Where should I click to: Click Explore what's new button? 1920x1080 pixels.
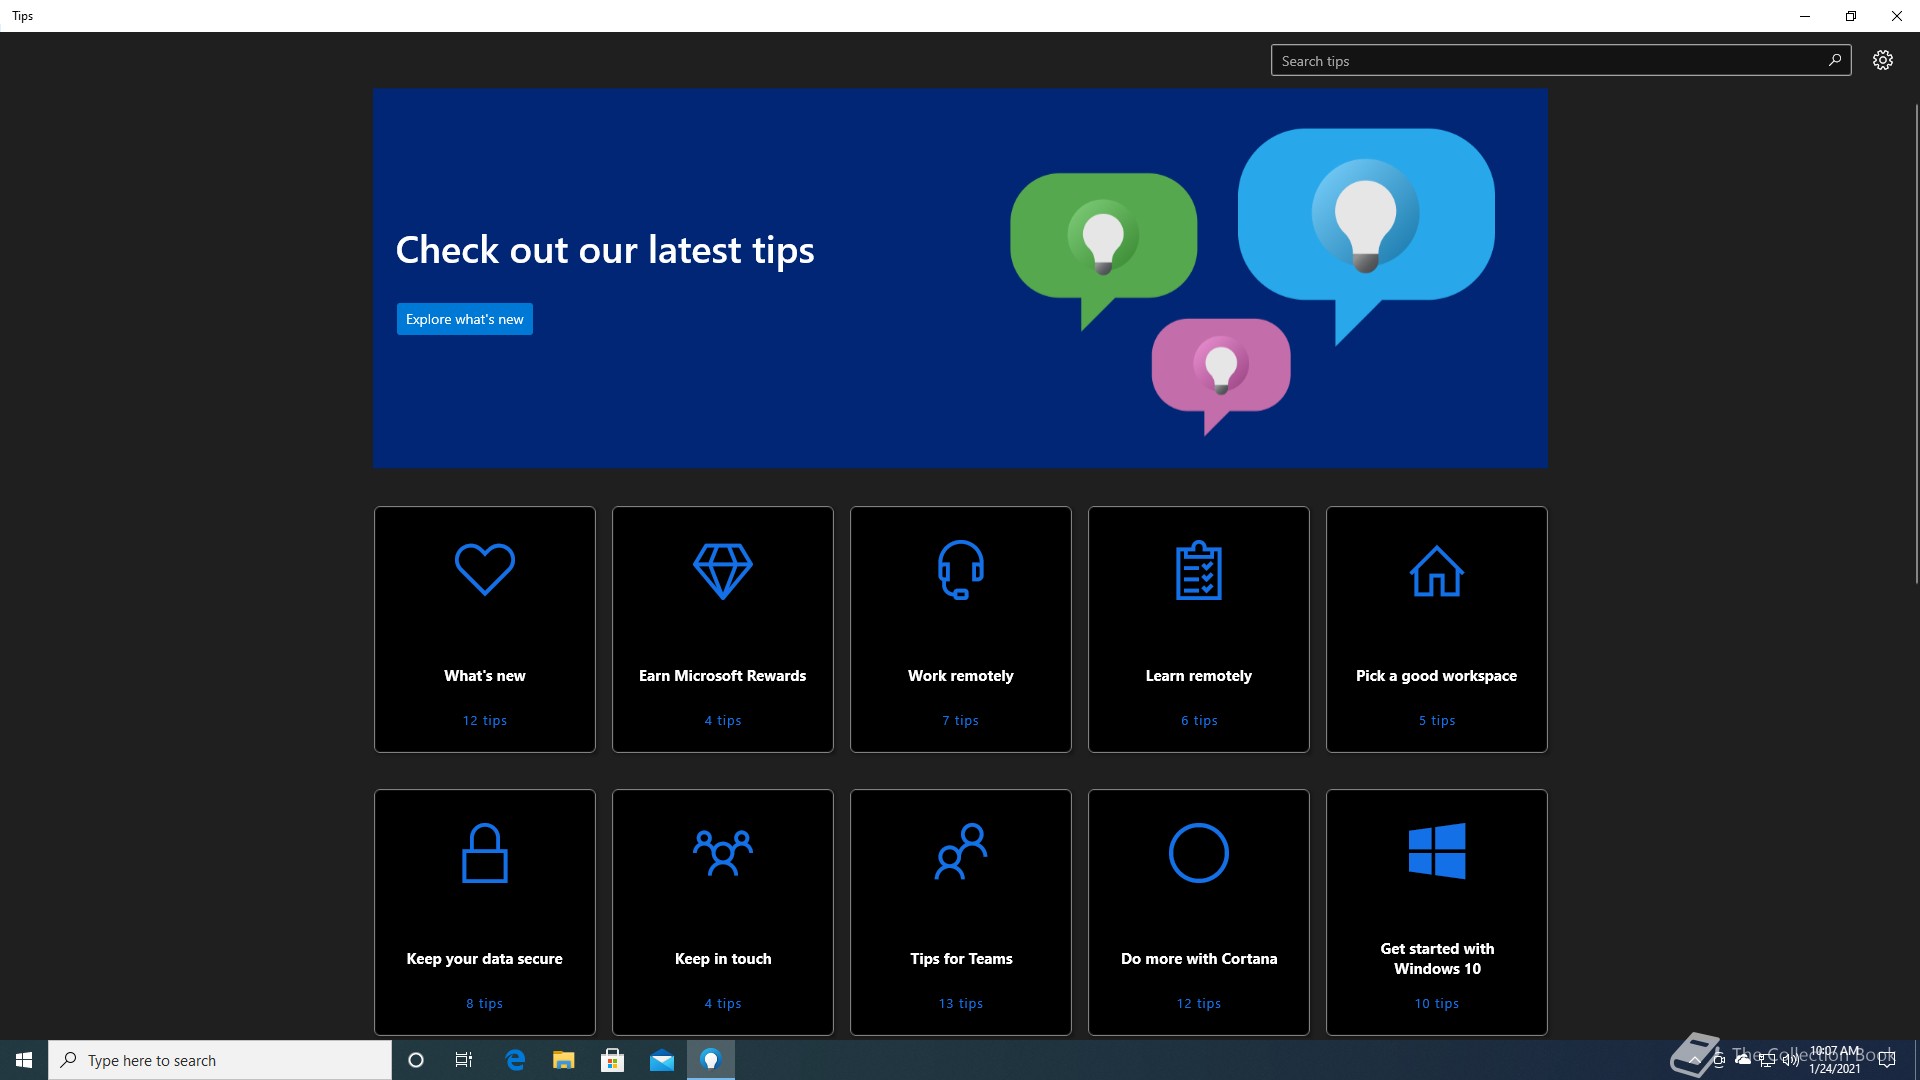point(464,319)
